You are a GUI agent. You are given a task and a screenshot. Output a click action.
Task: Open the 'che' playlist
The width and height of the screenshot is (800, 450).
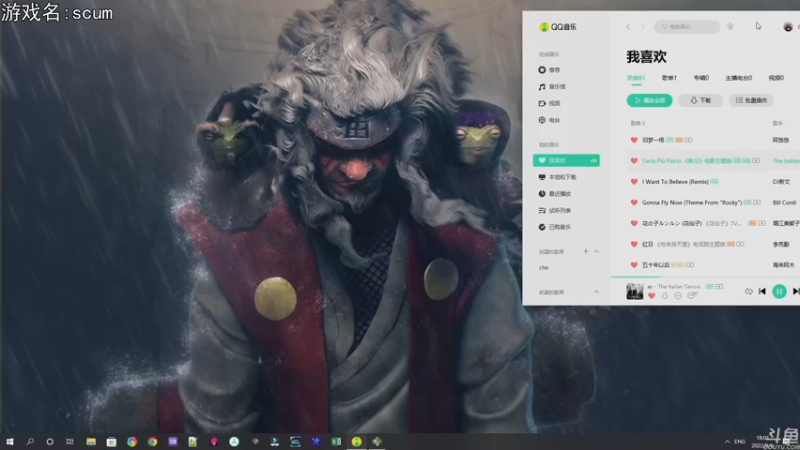coord(544,267)
